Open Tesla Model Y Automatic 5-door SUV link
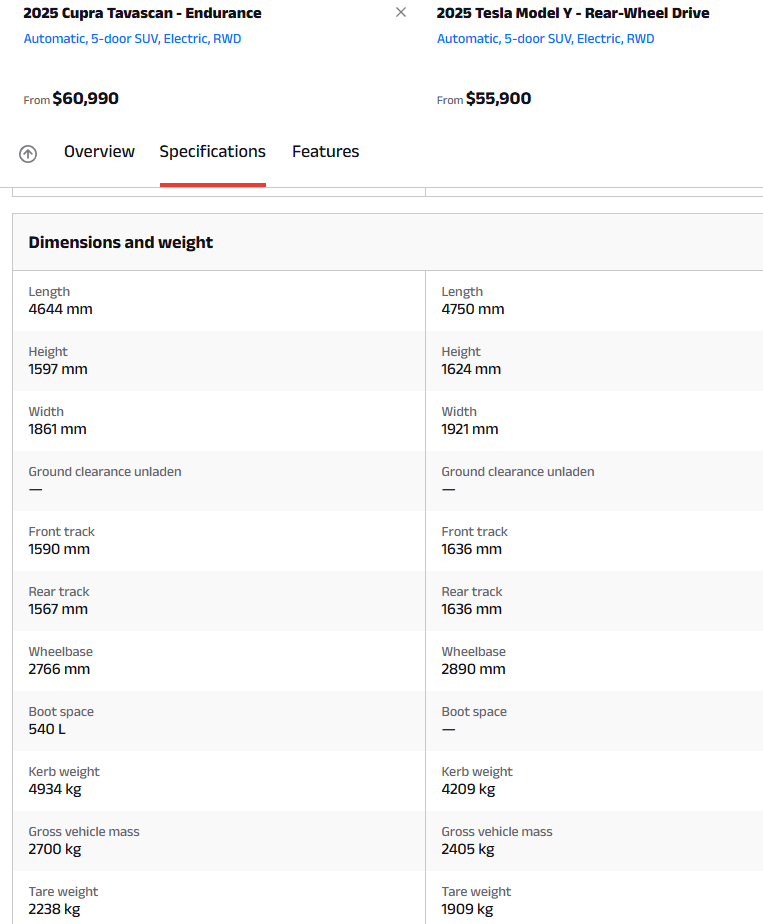 click(x=545, y=39)
